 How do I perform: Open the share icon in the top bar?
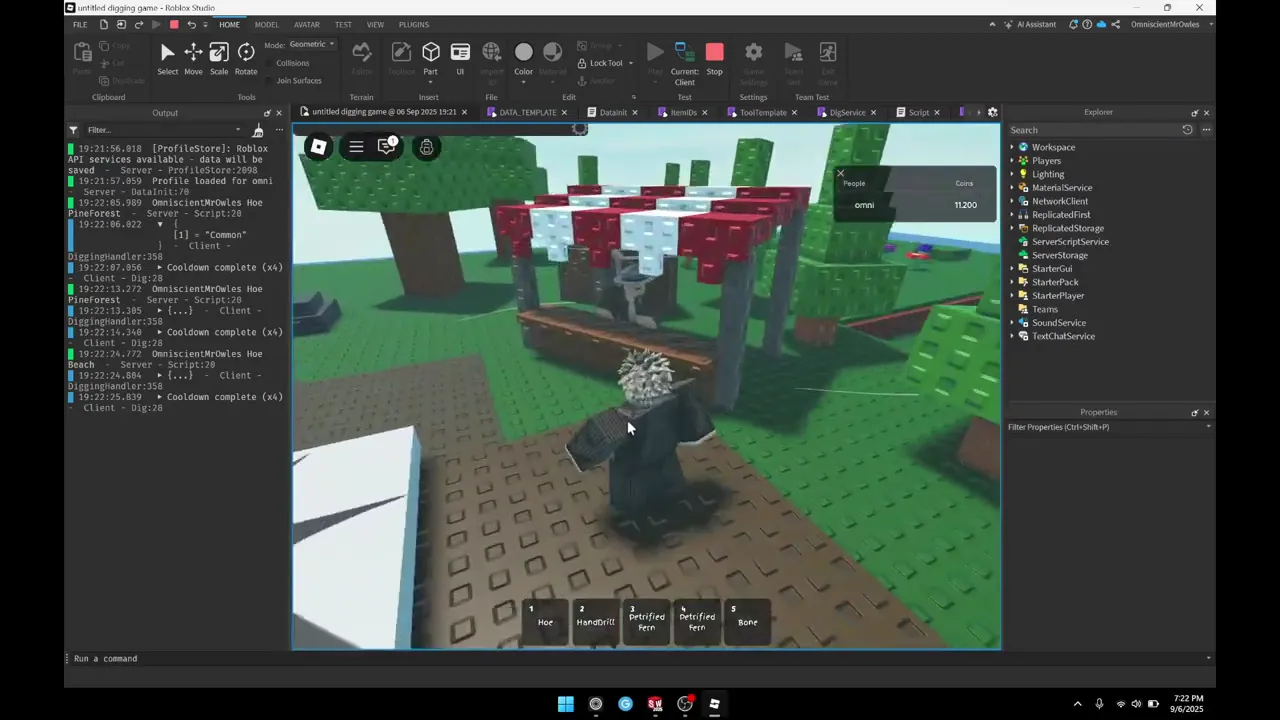pyautogui.click(x=1115, y=24)
